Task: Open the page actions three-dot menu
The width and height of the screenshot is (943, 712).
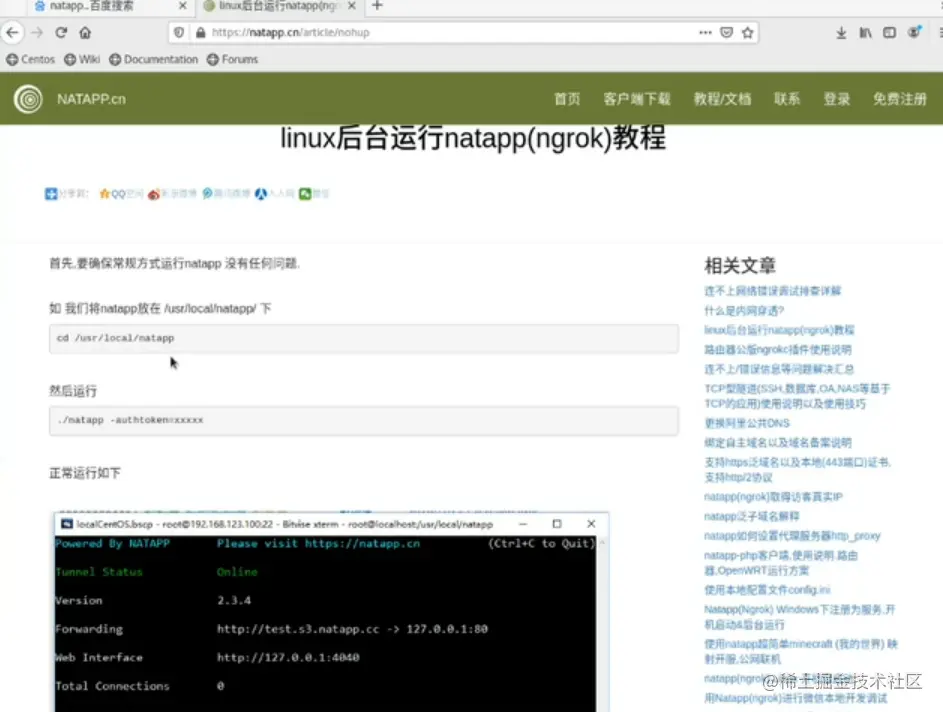Action: click(705, 32)
